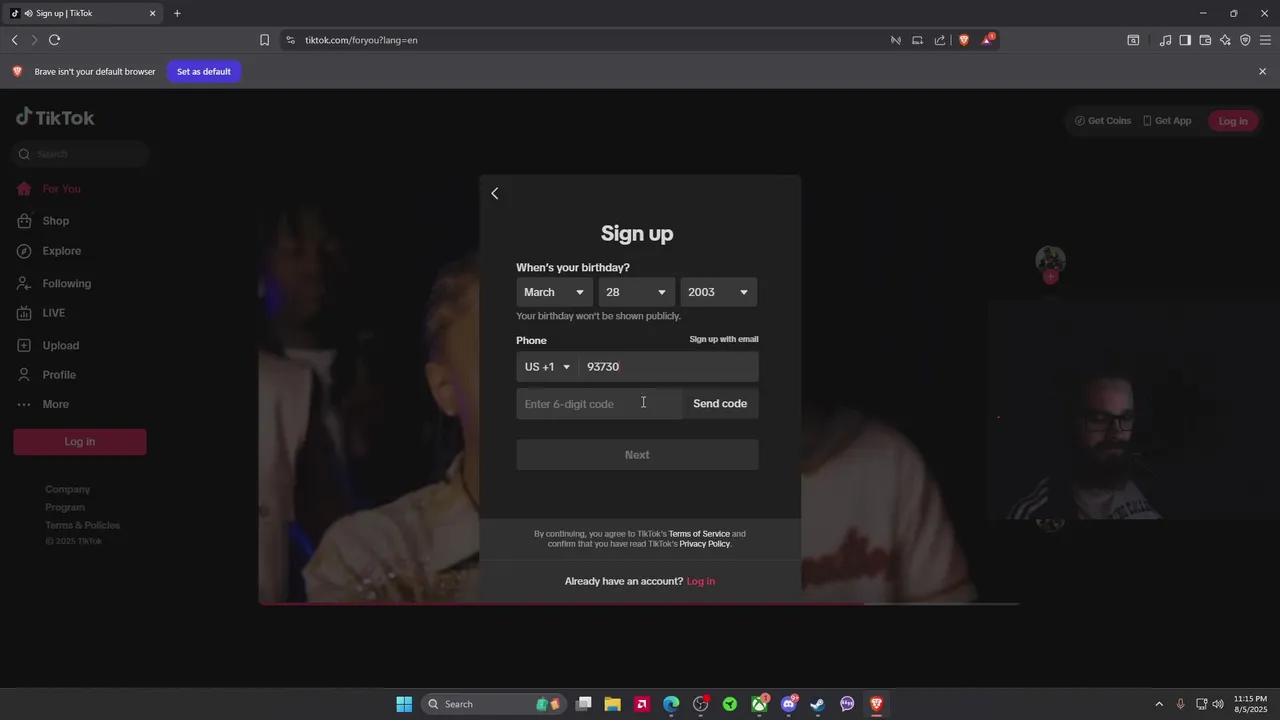
Task: Click the phone number field containing 93730
Action: coord(668,367)
